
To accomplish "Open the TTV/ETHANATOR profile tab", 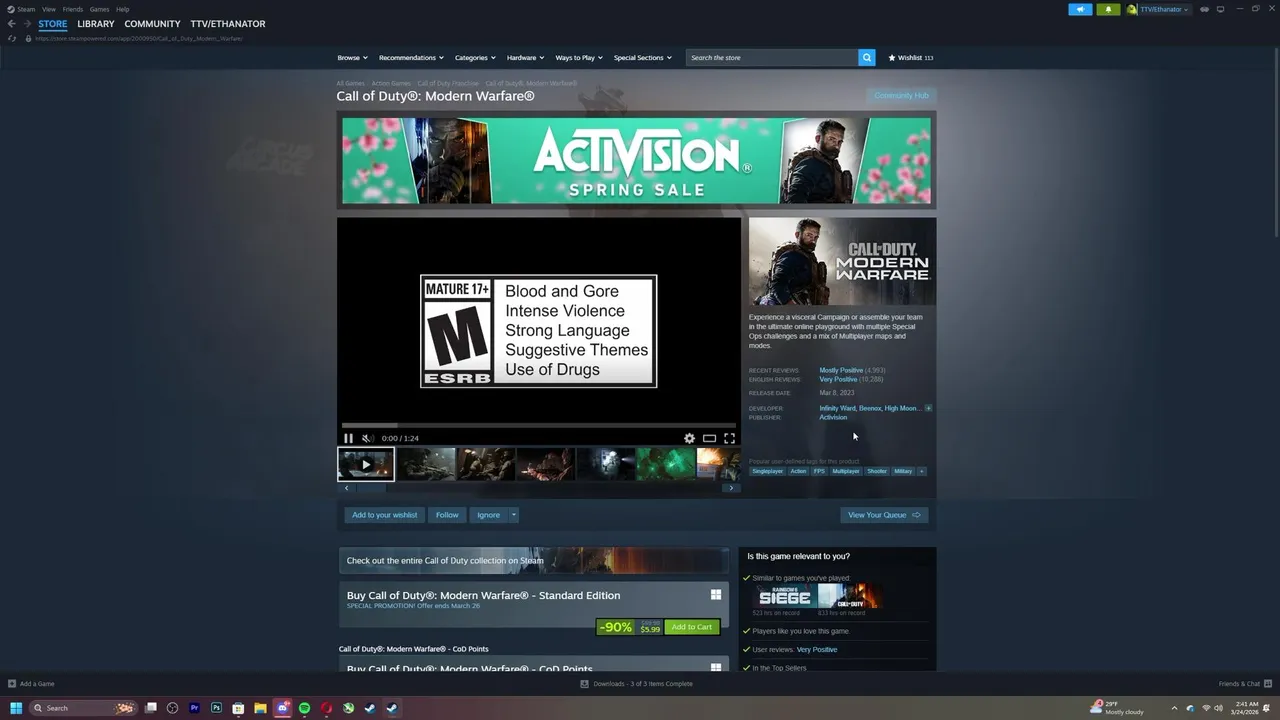I will tap(228, 24).
